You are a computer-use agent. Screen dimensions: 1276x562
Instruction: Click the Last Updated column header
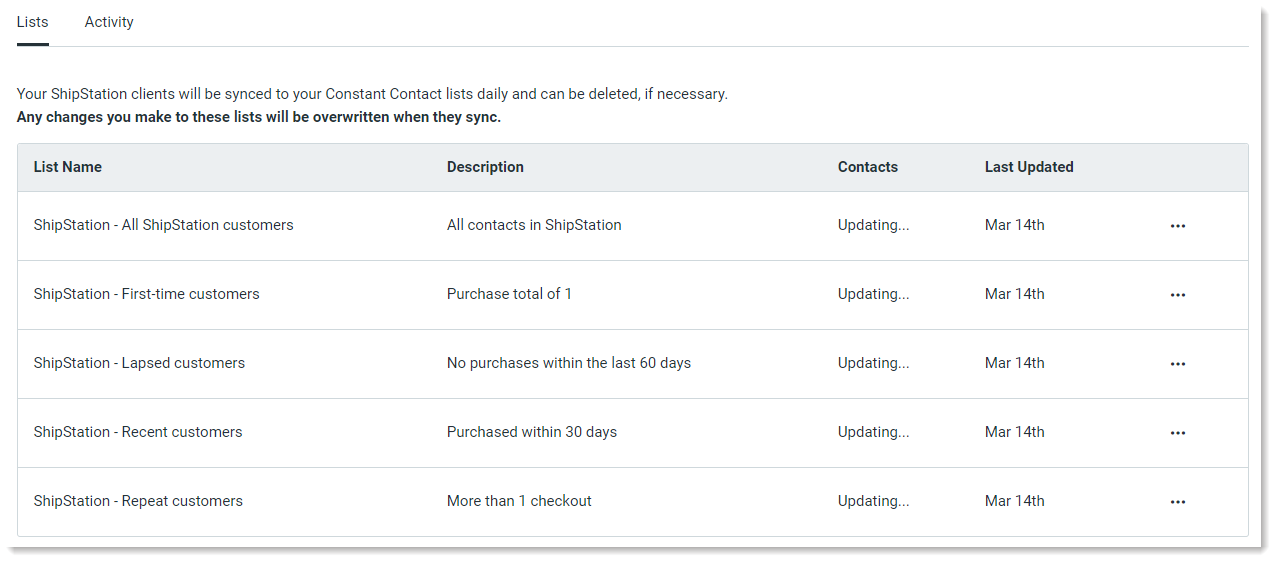click(x=1029, y=167)
